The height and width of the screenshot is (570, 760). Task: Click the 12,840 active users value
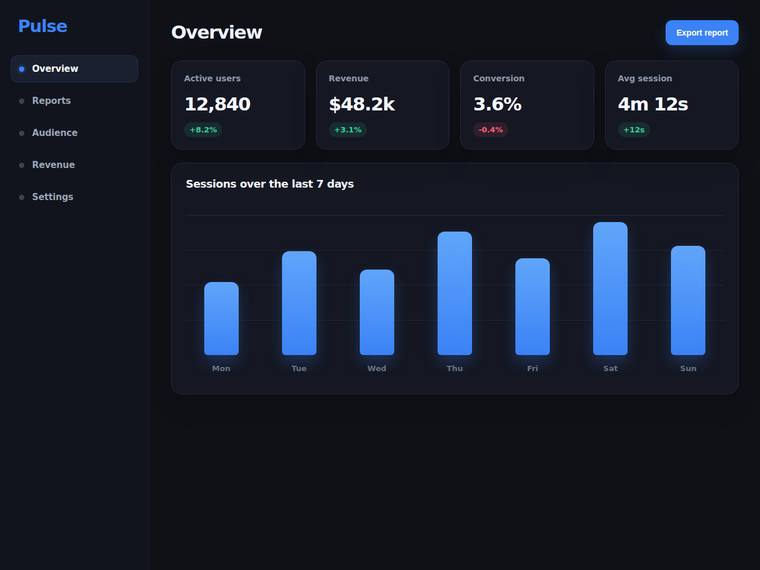tap(218, 104)
